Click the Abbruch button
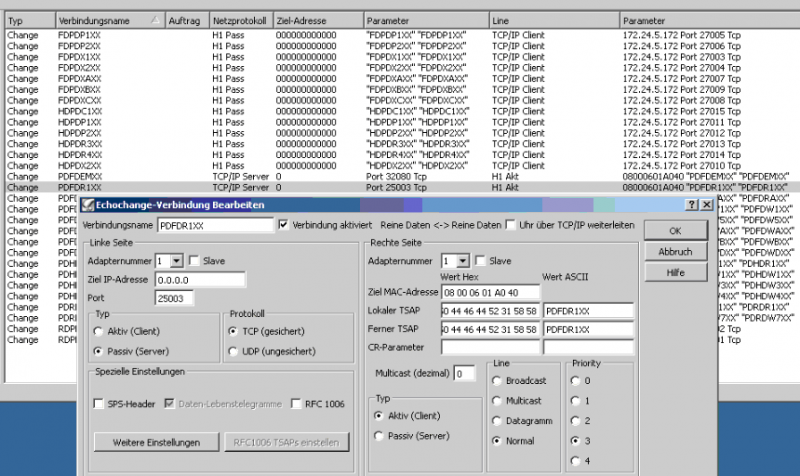The height and width of the screenshot is (476, 800). (675, 251)
